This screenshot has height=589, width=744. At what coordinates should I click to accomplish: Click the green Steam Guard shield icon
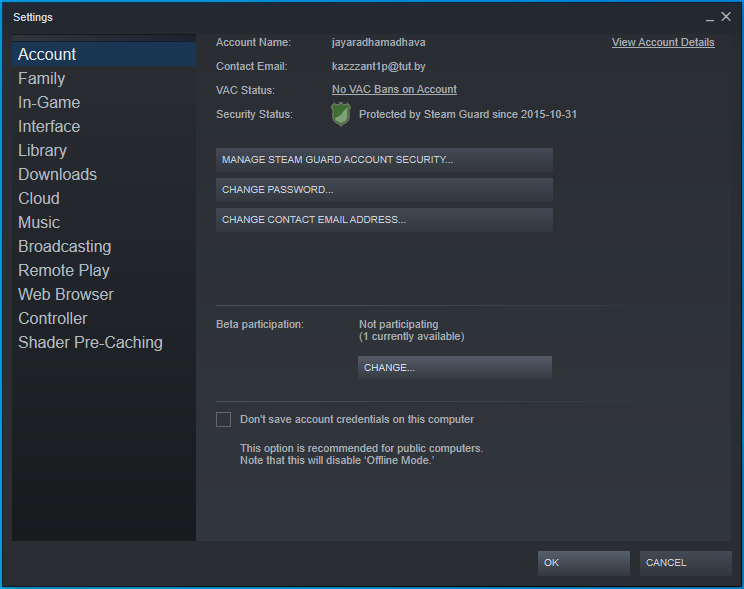[x=341, y=114]
